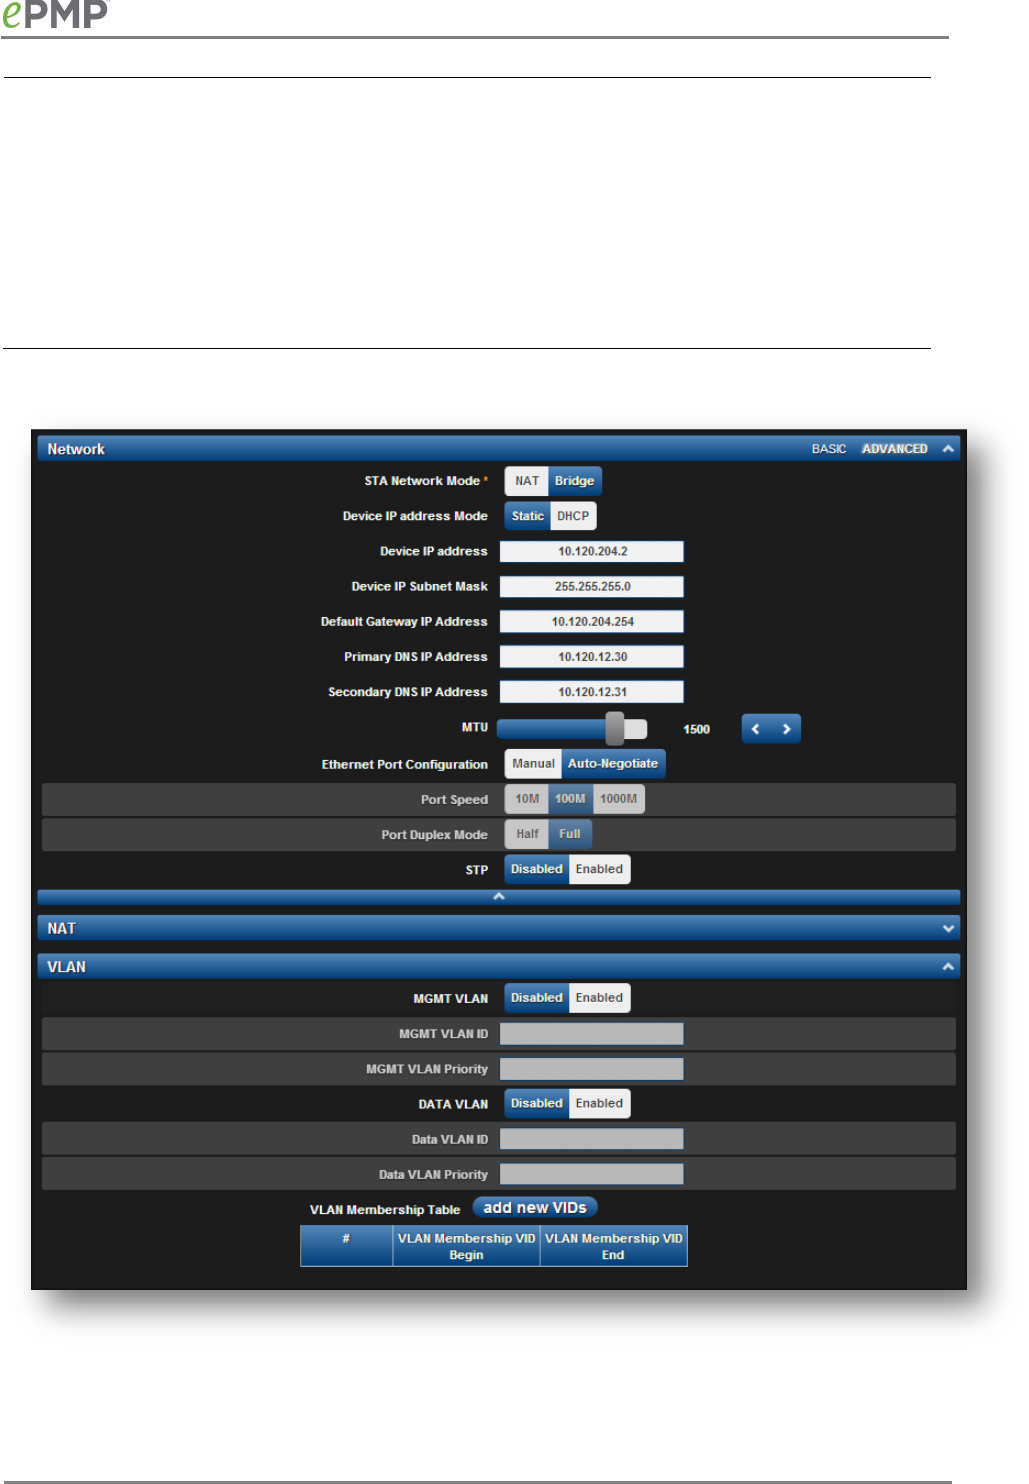Click VLAN Membership VID End header
Image resolution: width=1029 pixels, height=1484 pixels.
(x=613, y=1246)
